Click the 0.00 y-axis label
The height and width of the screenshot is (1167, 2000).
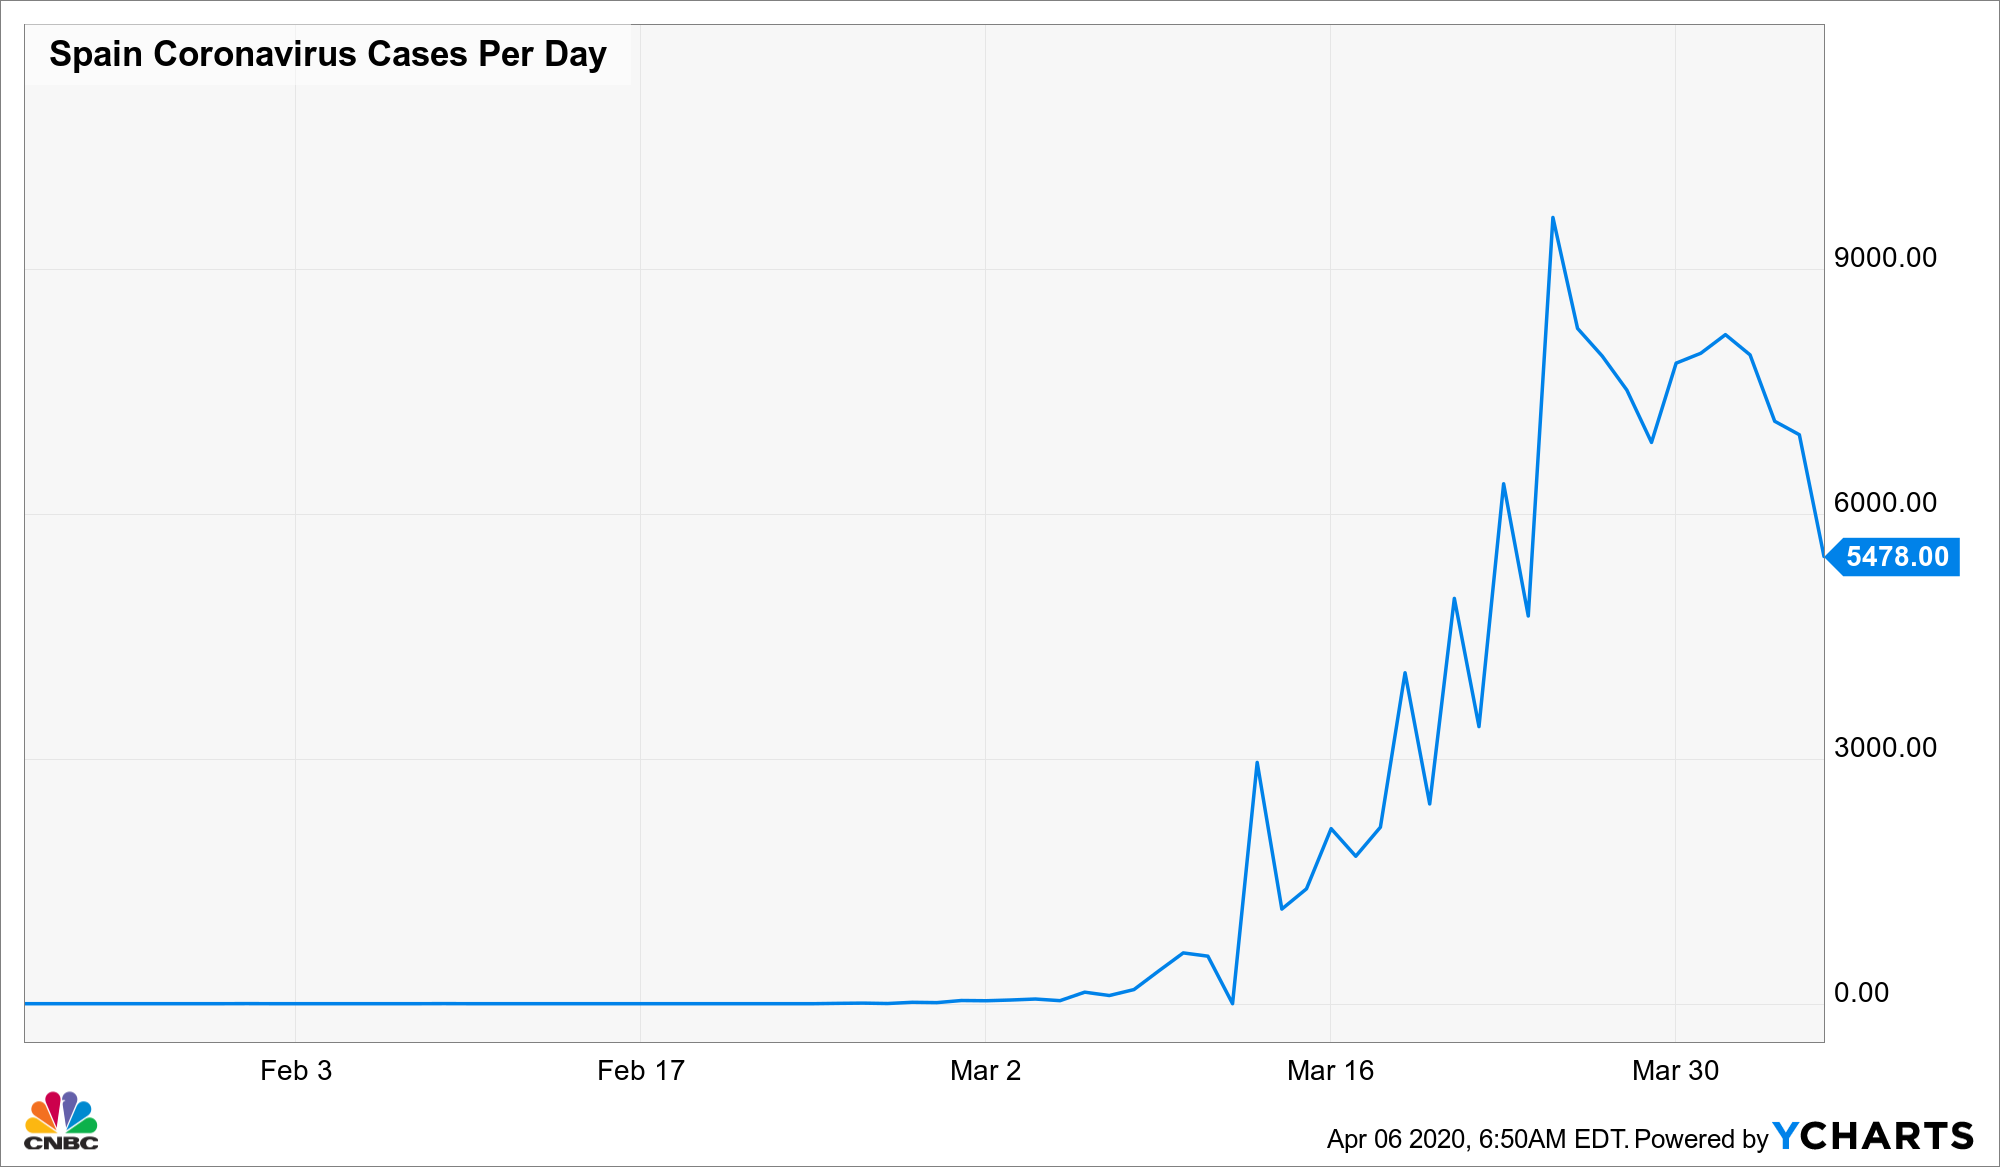(x=1861, y=992)
